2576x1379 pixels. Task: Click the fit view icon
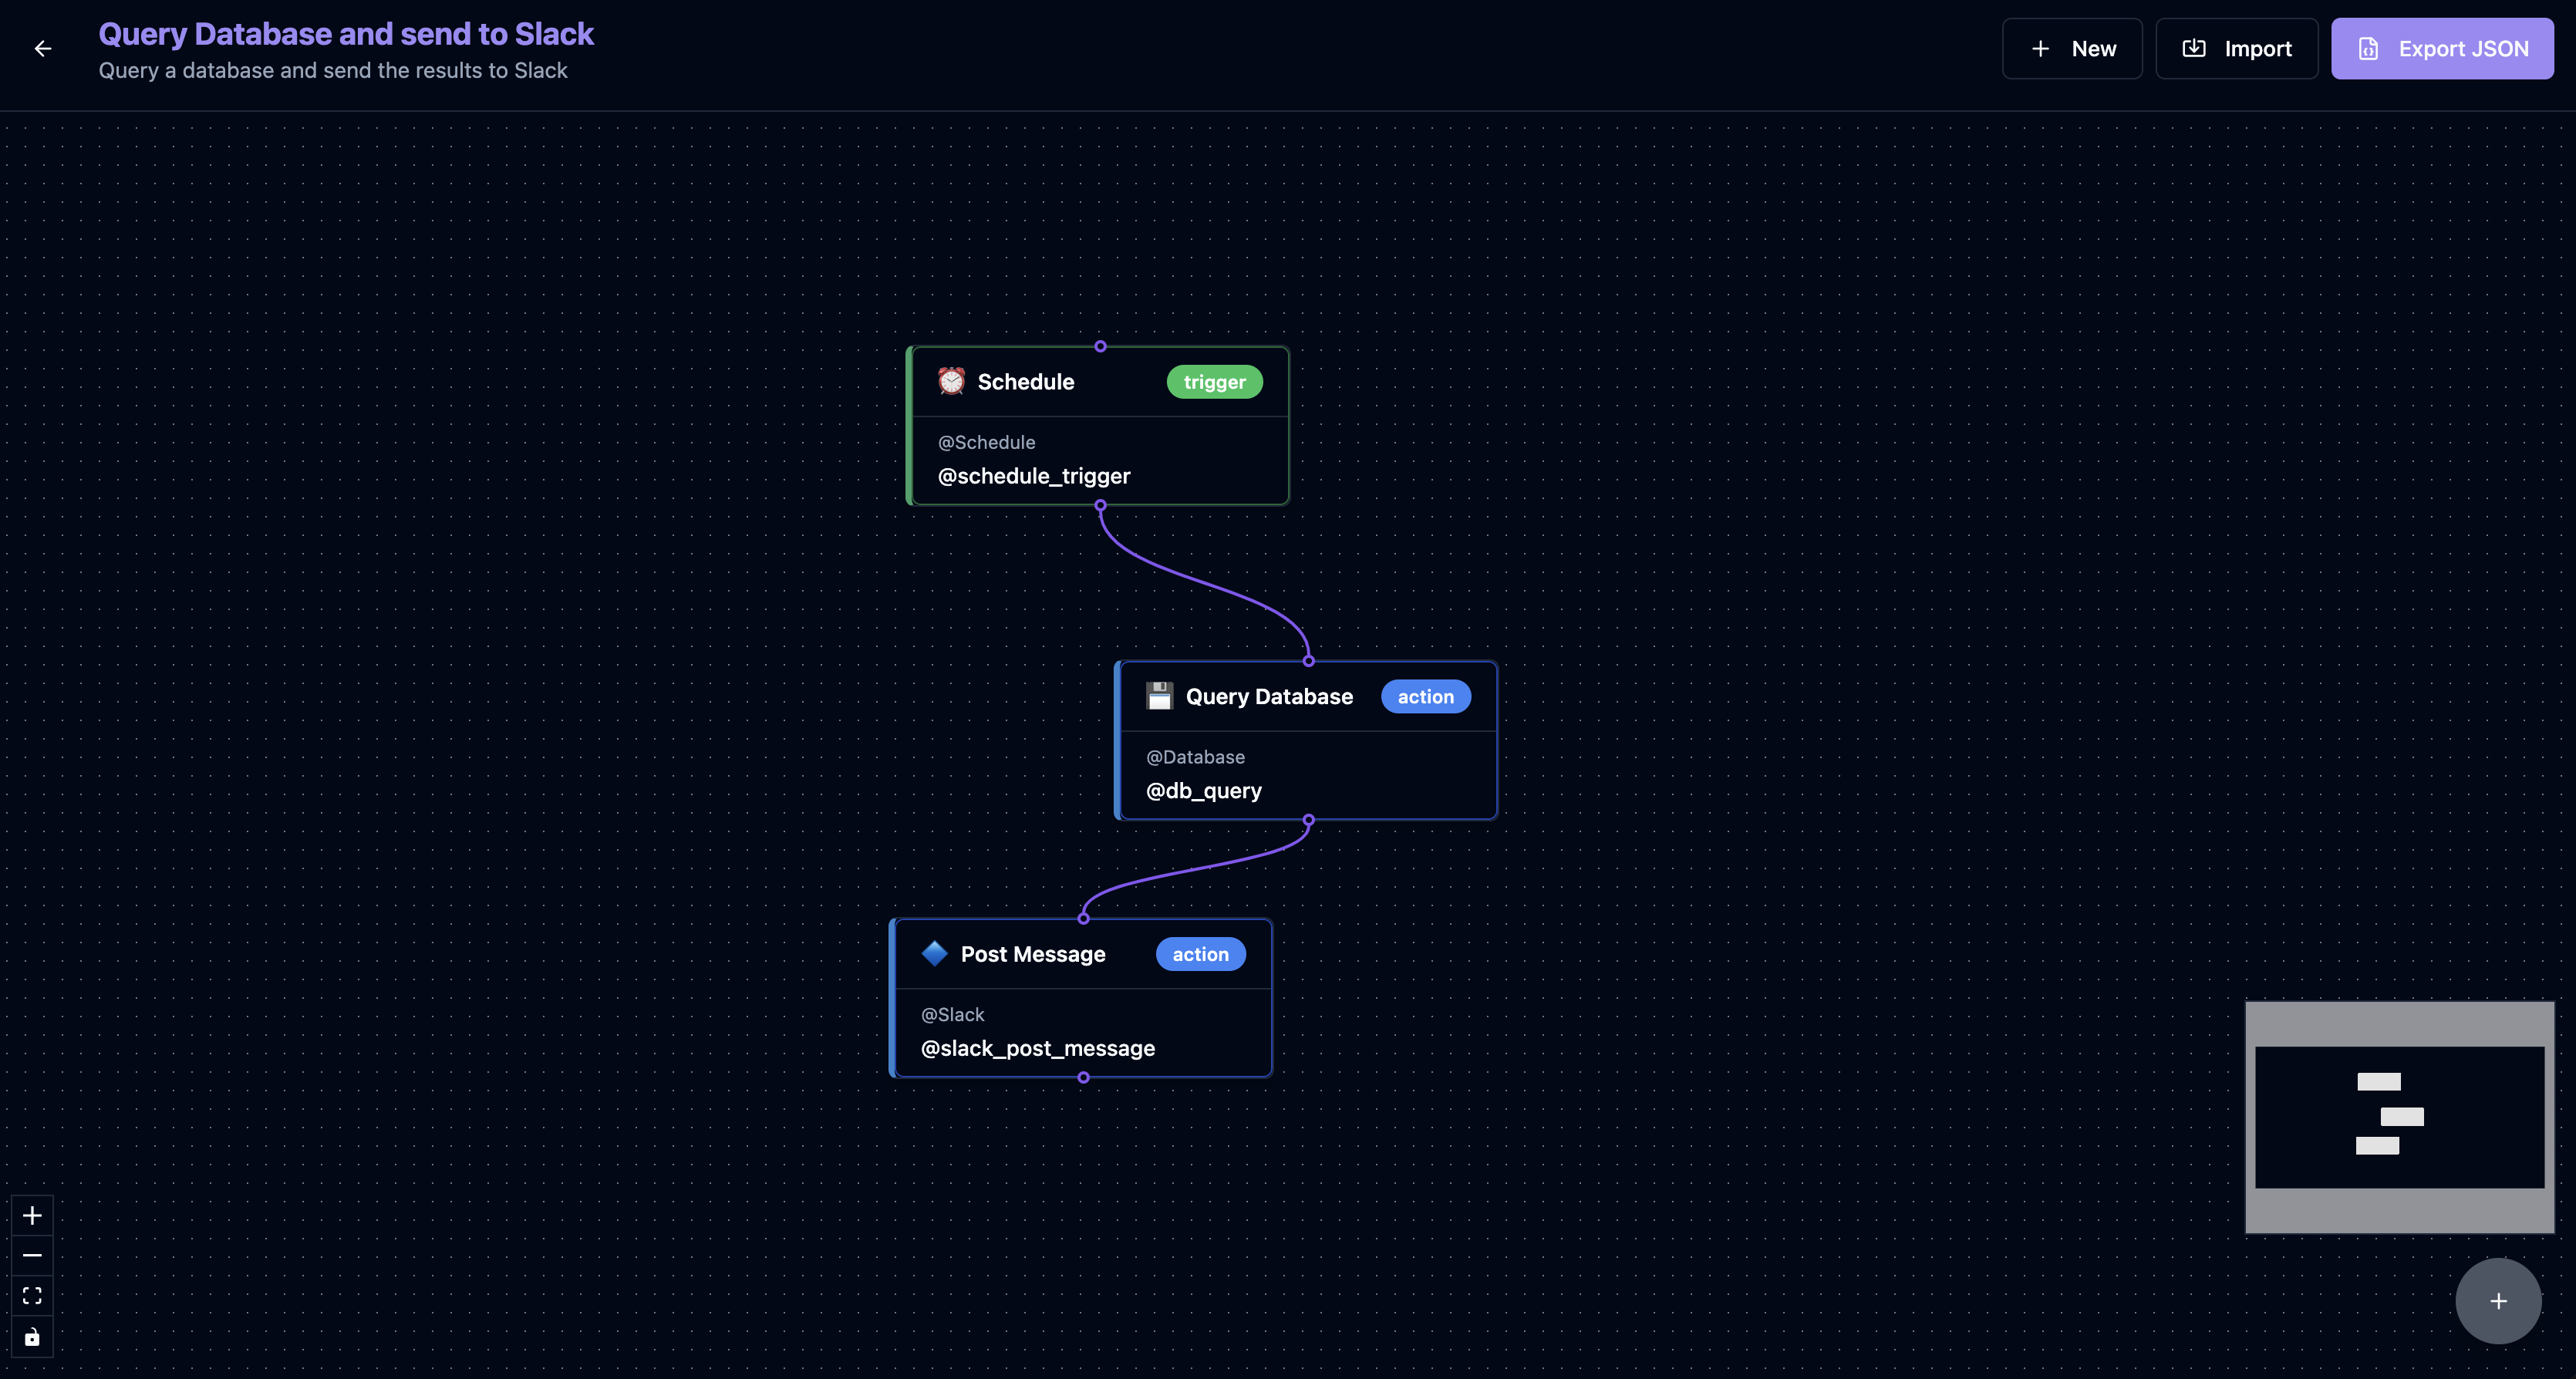coord(32,1296)
